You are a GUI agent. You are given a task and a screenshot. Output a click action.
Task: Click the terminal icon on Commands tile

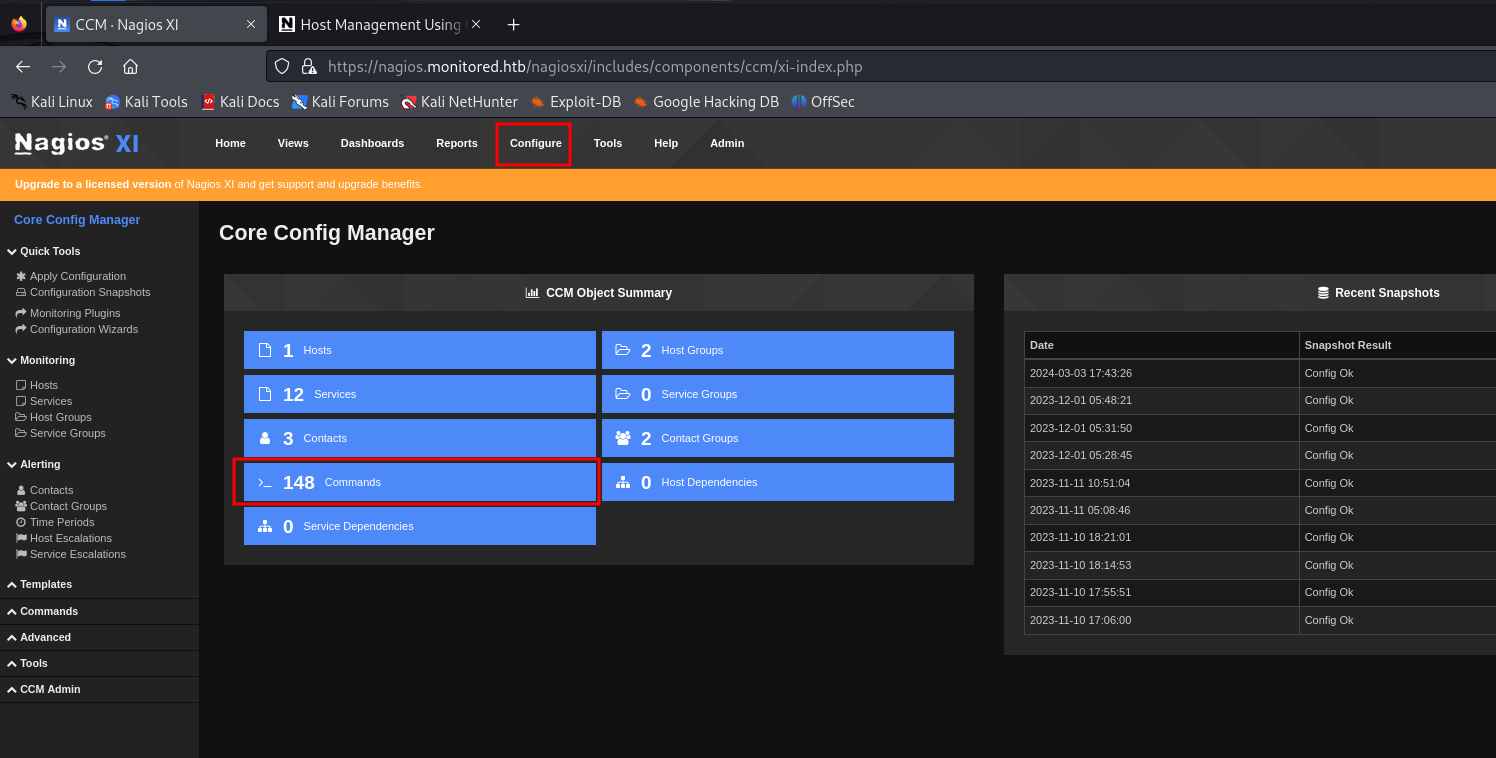tap(265, 482)
